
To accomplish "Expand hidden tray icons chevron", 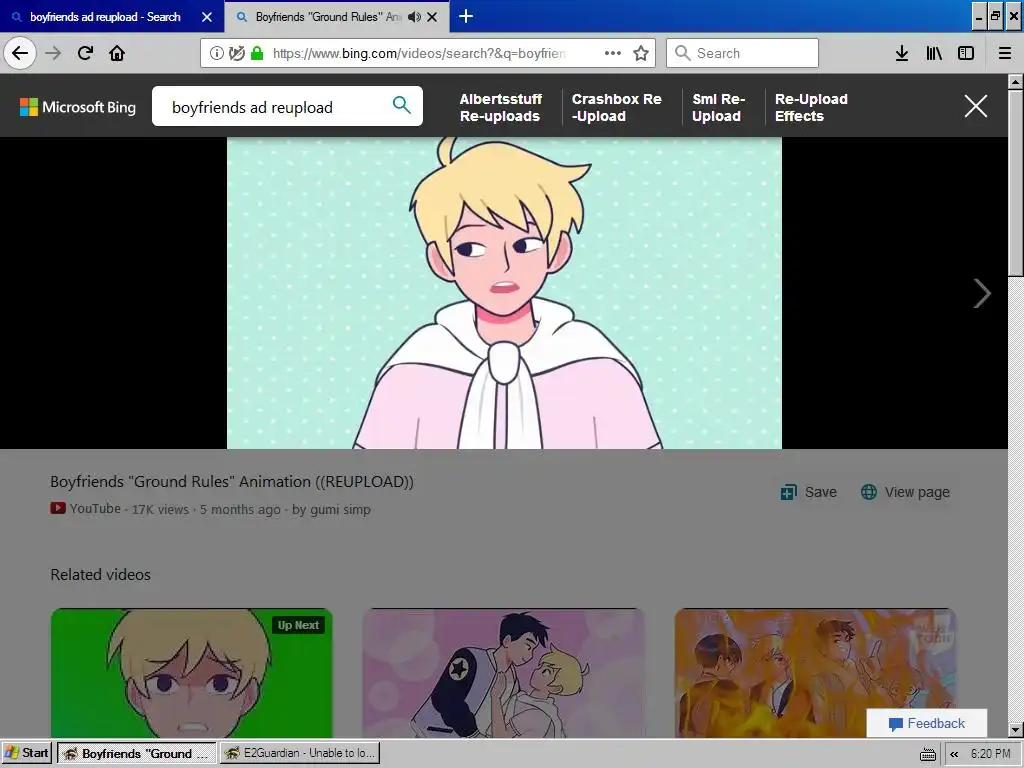I will (954, 754).
